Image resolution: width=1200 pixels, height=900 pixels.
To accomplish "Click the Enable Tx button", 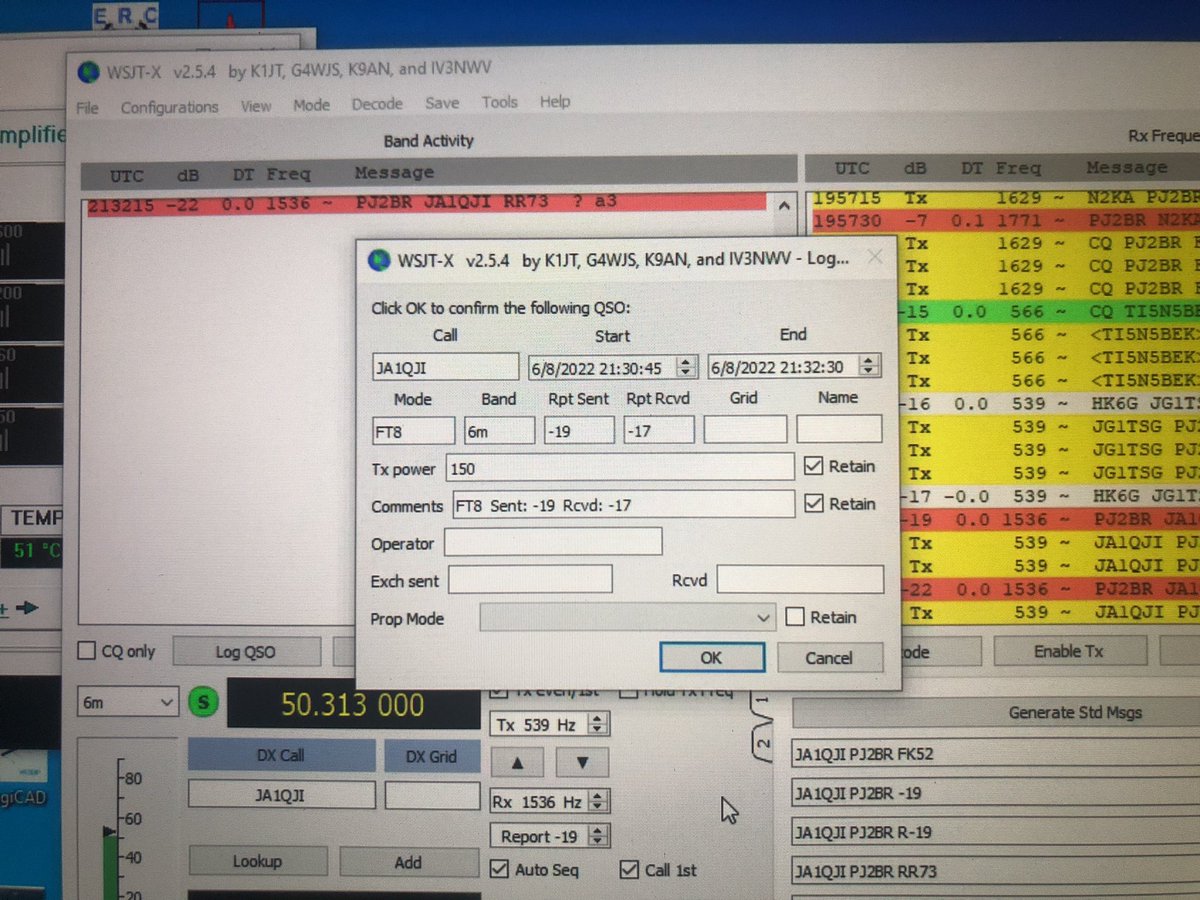I will (1069, 651).
